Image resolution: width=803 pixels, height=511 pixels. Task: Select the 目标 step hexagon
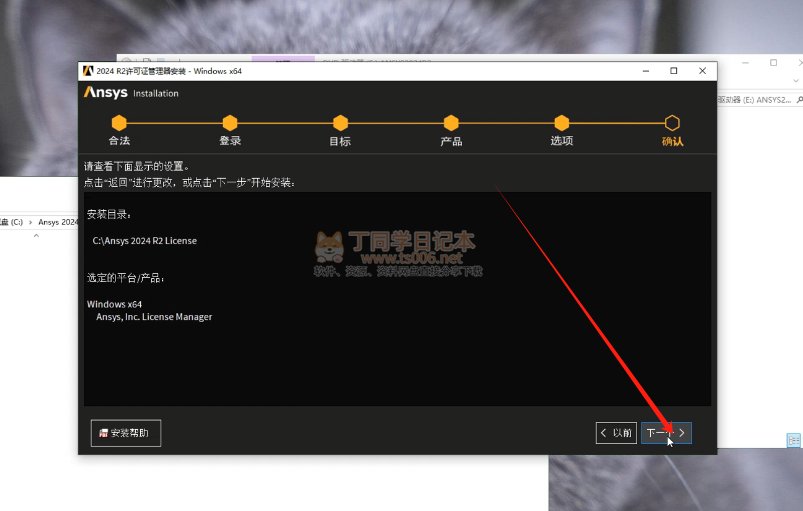pos(341,123)
